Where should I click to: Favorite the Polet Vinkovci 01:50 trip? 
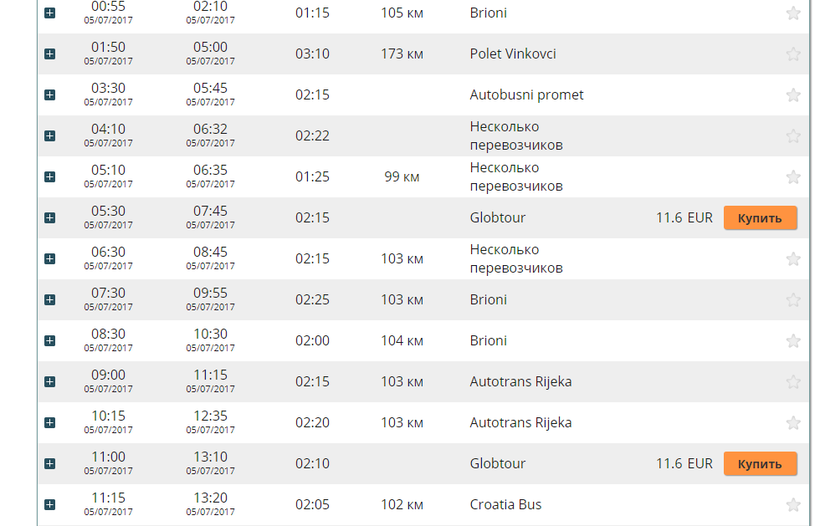coord(793,54)
